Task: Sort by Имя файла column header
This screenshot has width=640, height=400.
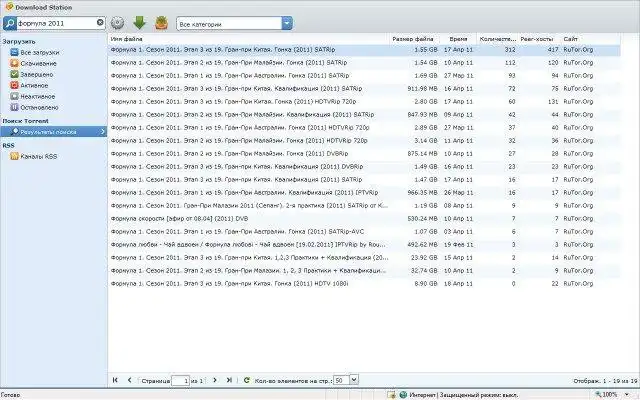Action: pyautogui.click(x=248, y=39)
